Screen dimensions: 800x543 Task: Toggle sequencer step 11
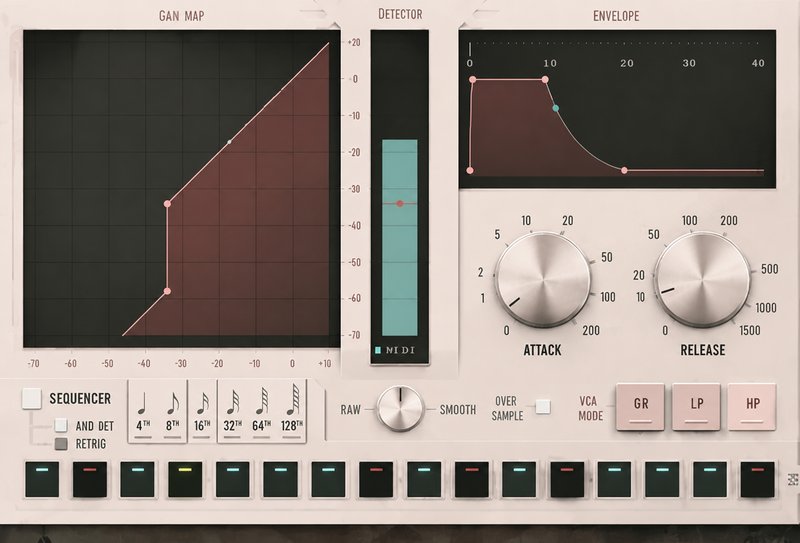pyautogui.click(x=519, y=479)
